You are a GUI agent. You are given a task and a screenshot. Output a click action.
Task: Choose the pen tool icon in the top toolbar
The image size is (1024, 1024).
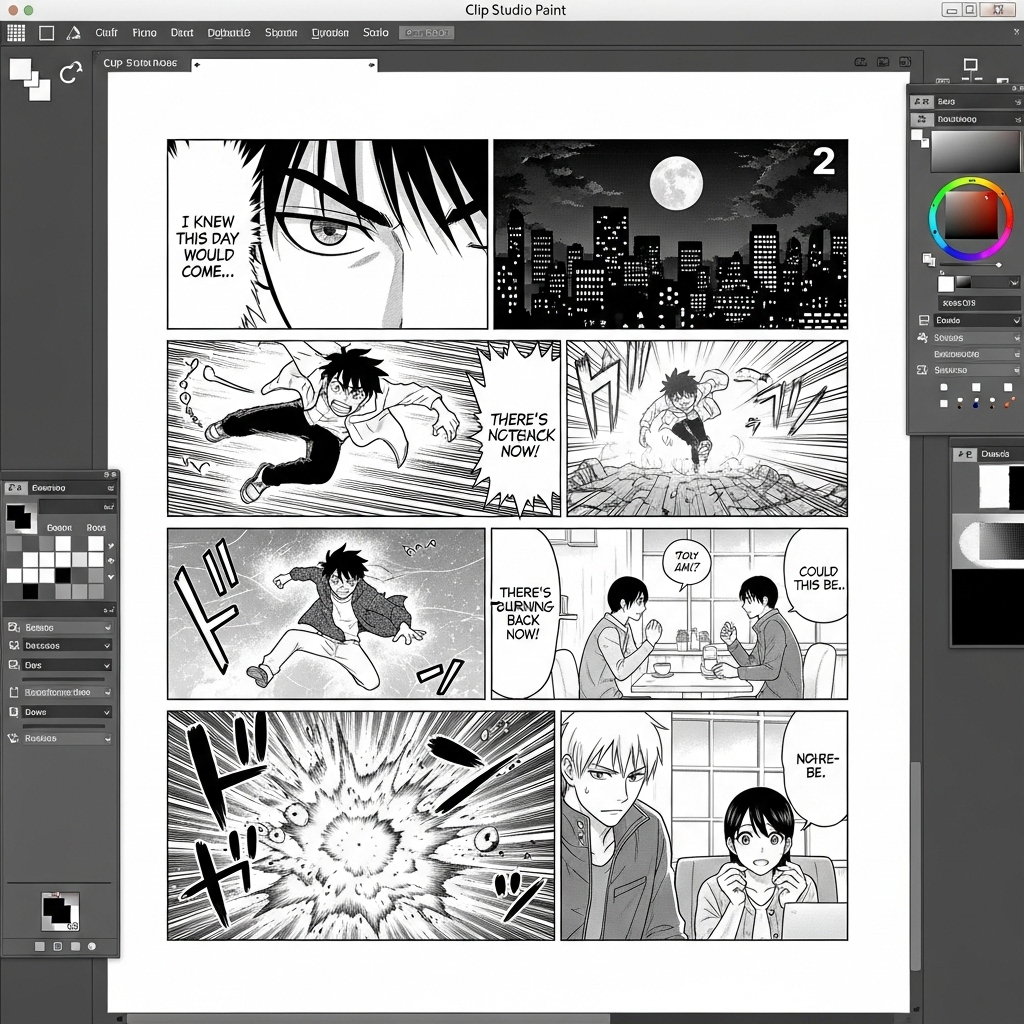[x=73, y=32]
